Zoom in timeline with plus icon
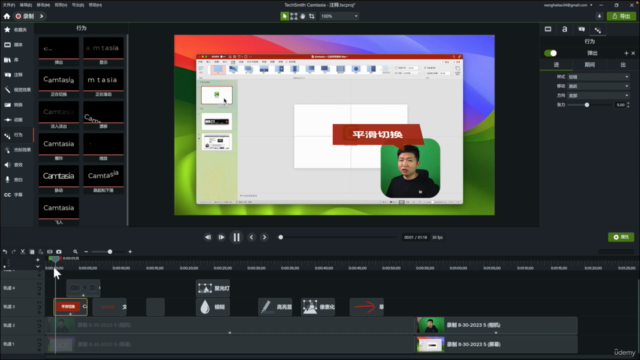The image size is (640, 360). [130, 252]
